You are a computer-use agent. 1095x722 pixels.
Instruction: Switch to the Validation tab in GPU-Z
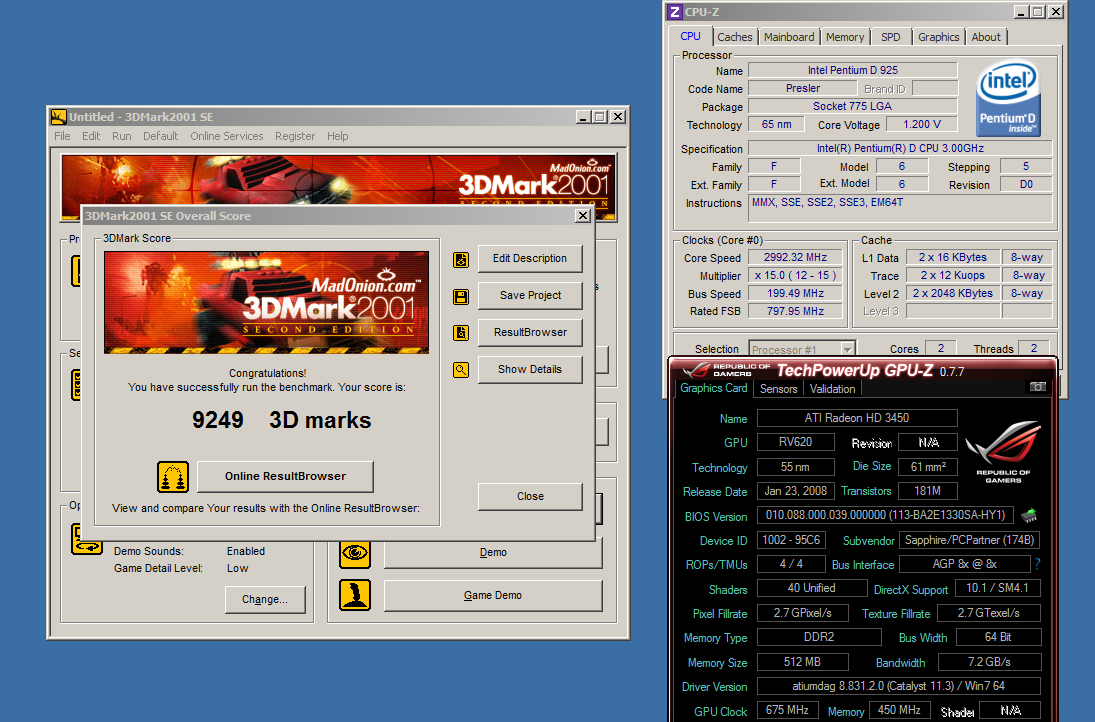point(832,389)
